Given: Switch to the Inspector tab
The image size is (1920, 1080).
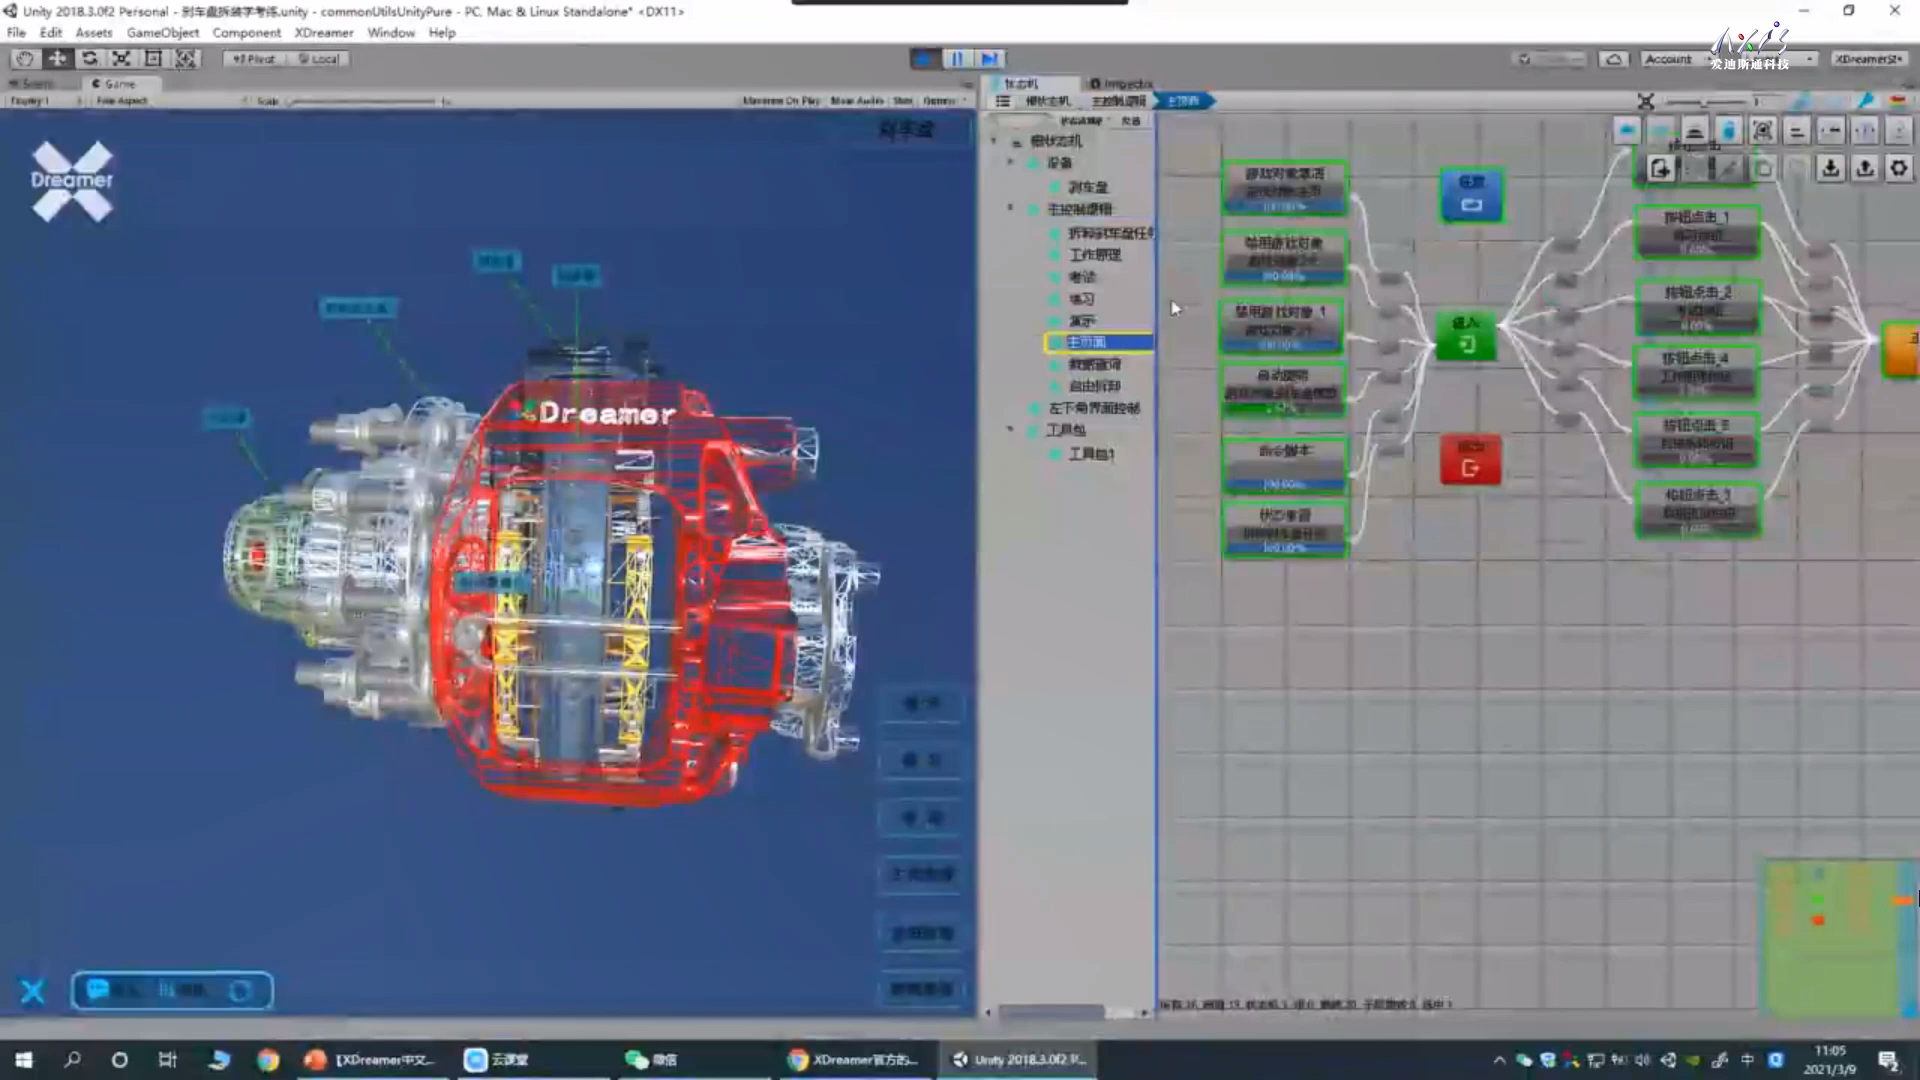Looking at the screenshot, I should point(1121,84).
